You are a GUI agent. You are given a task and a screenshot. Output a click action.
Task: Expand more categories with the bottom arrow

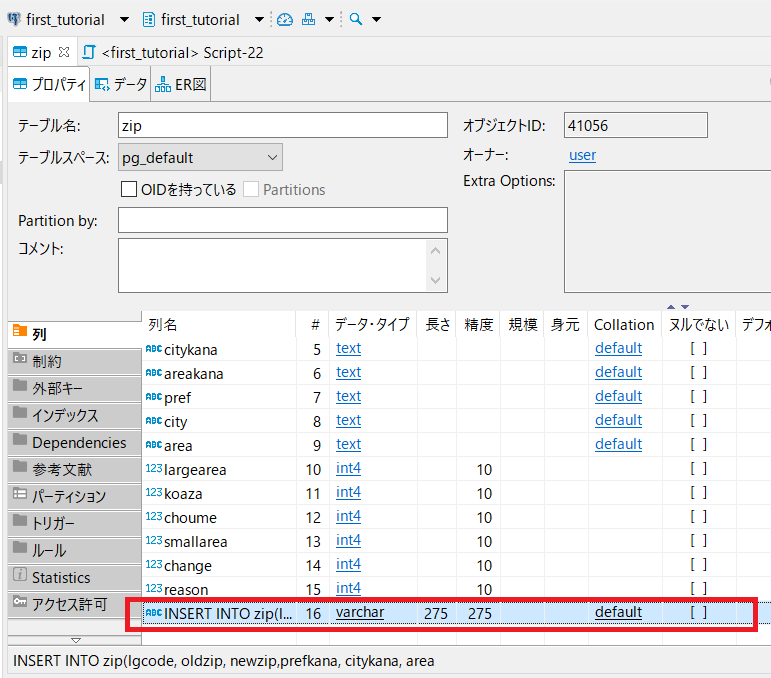[76, 640]
